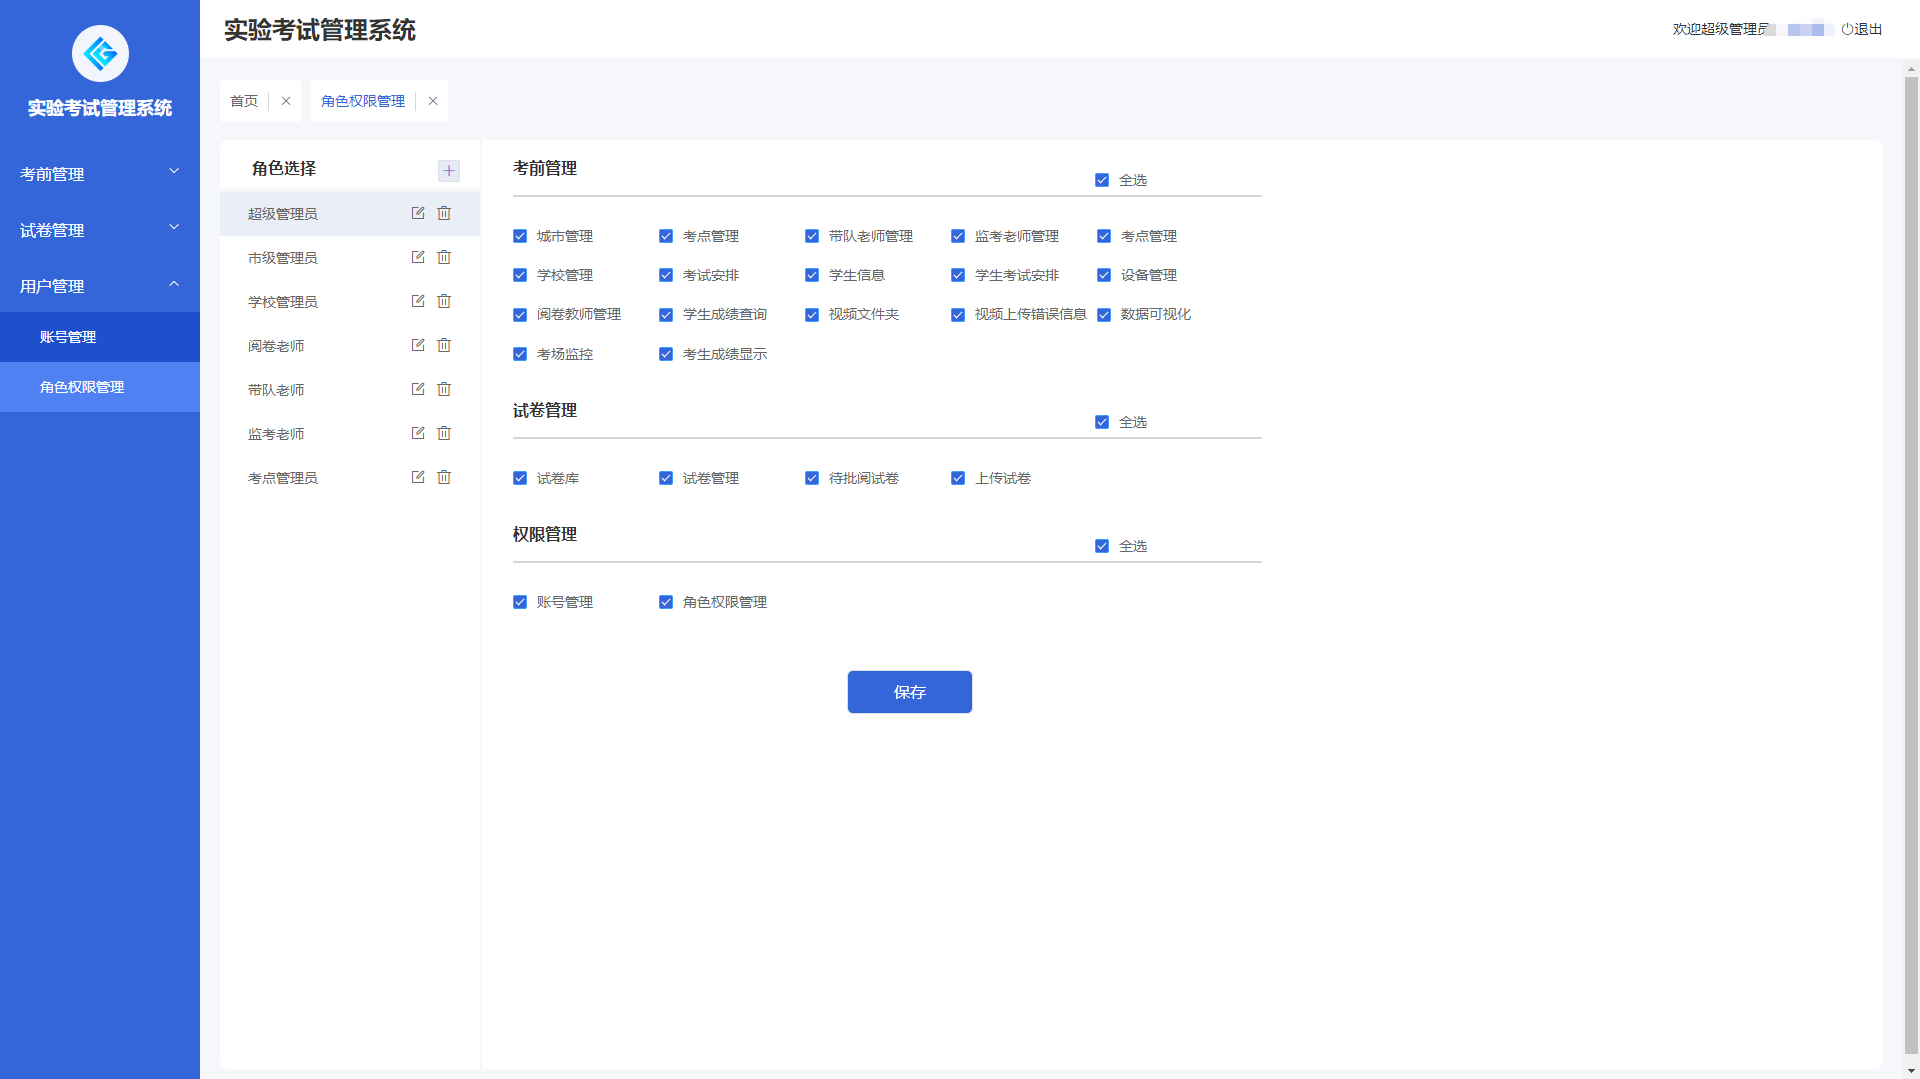Uncheck the 学校管理 permission
Screen dimensions: 1920x1079
click(x=520, y=275)
